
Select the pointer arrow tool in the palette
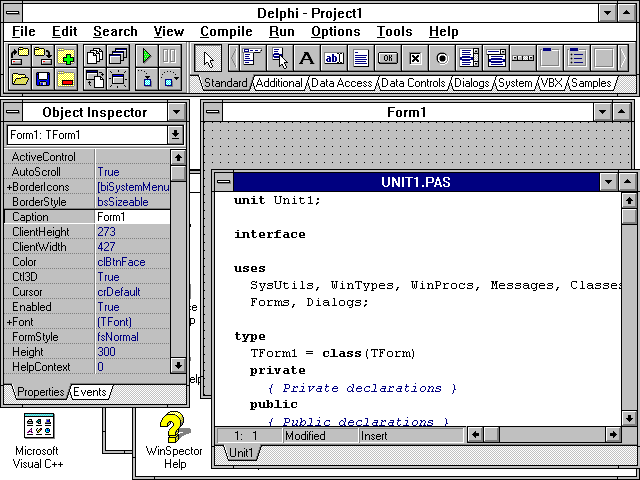pyautogui.click(x=208, y=58)
